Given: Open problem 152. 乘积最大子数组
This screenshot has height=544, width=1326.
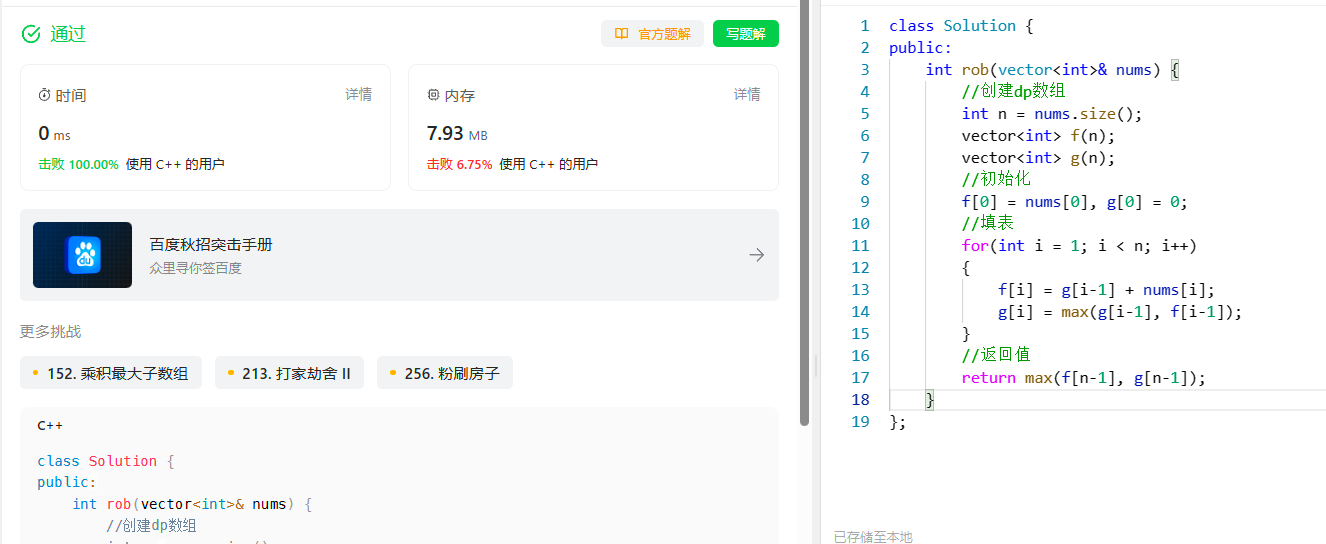Looking at the screenshot, I should (111, 373).
